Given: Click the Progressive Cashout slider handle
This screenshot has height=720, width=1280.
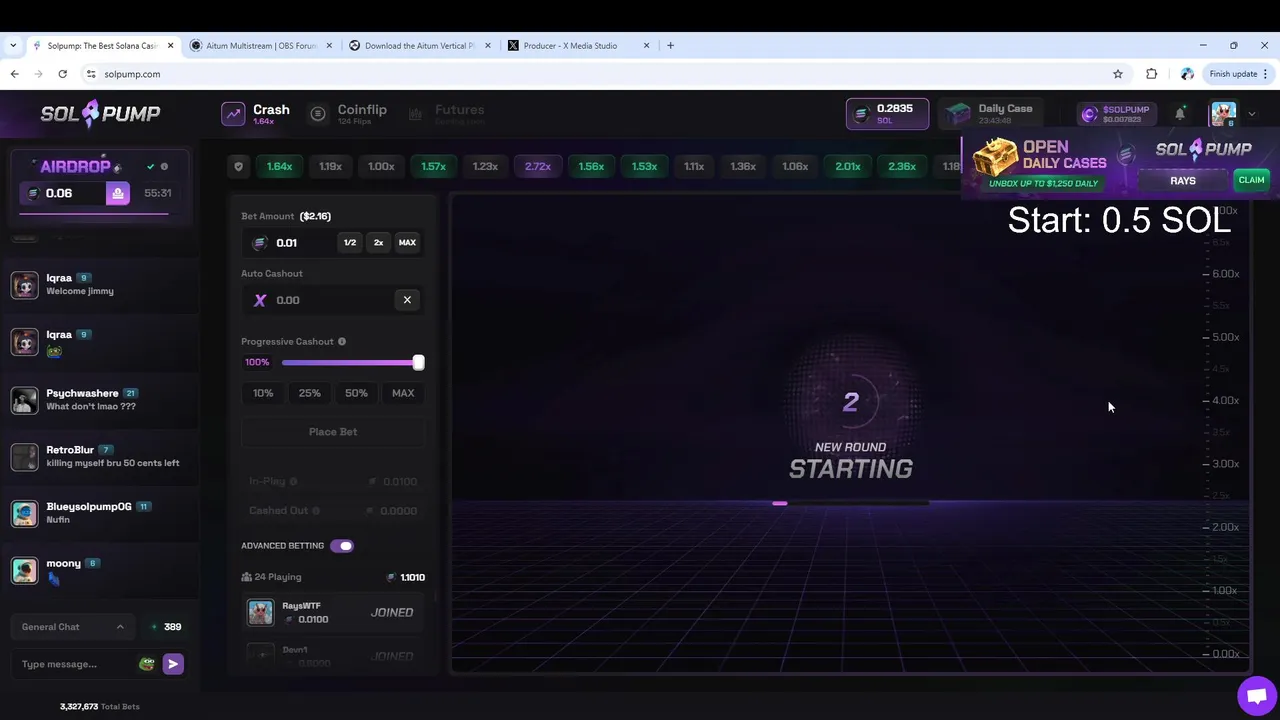Looking at the screenshot, I should pyautogui.click(x=418, y=363).
